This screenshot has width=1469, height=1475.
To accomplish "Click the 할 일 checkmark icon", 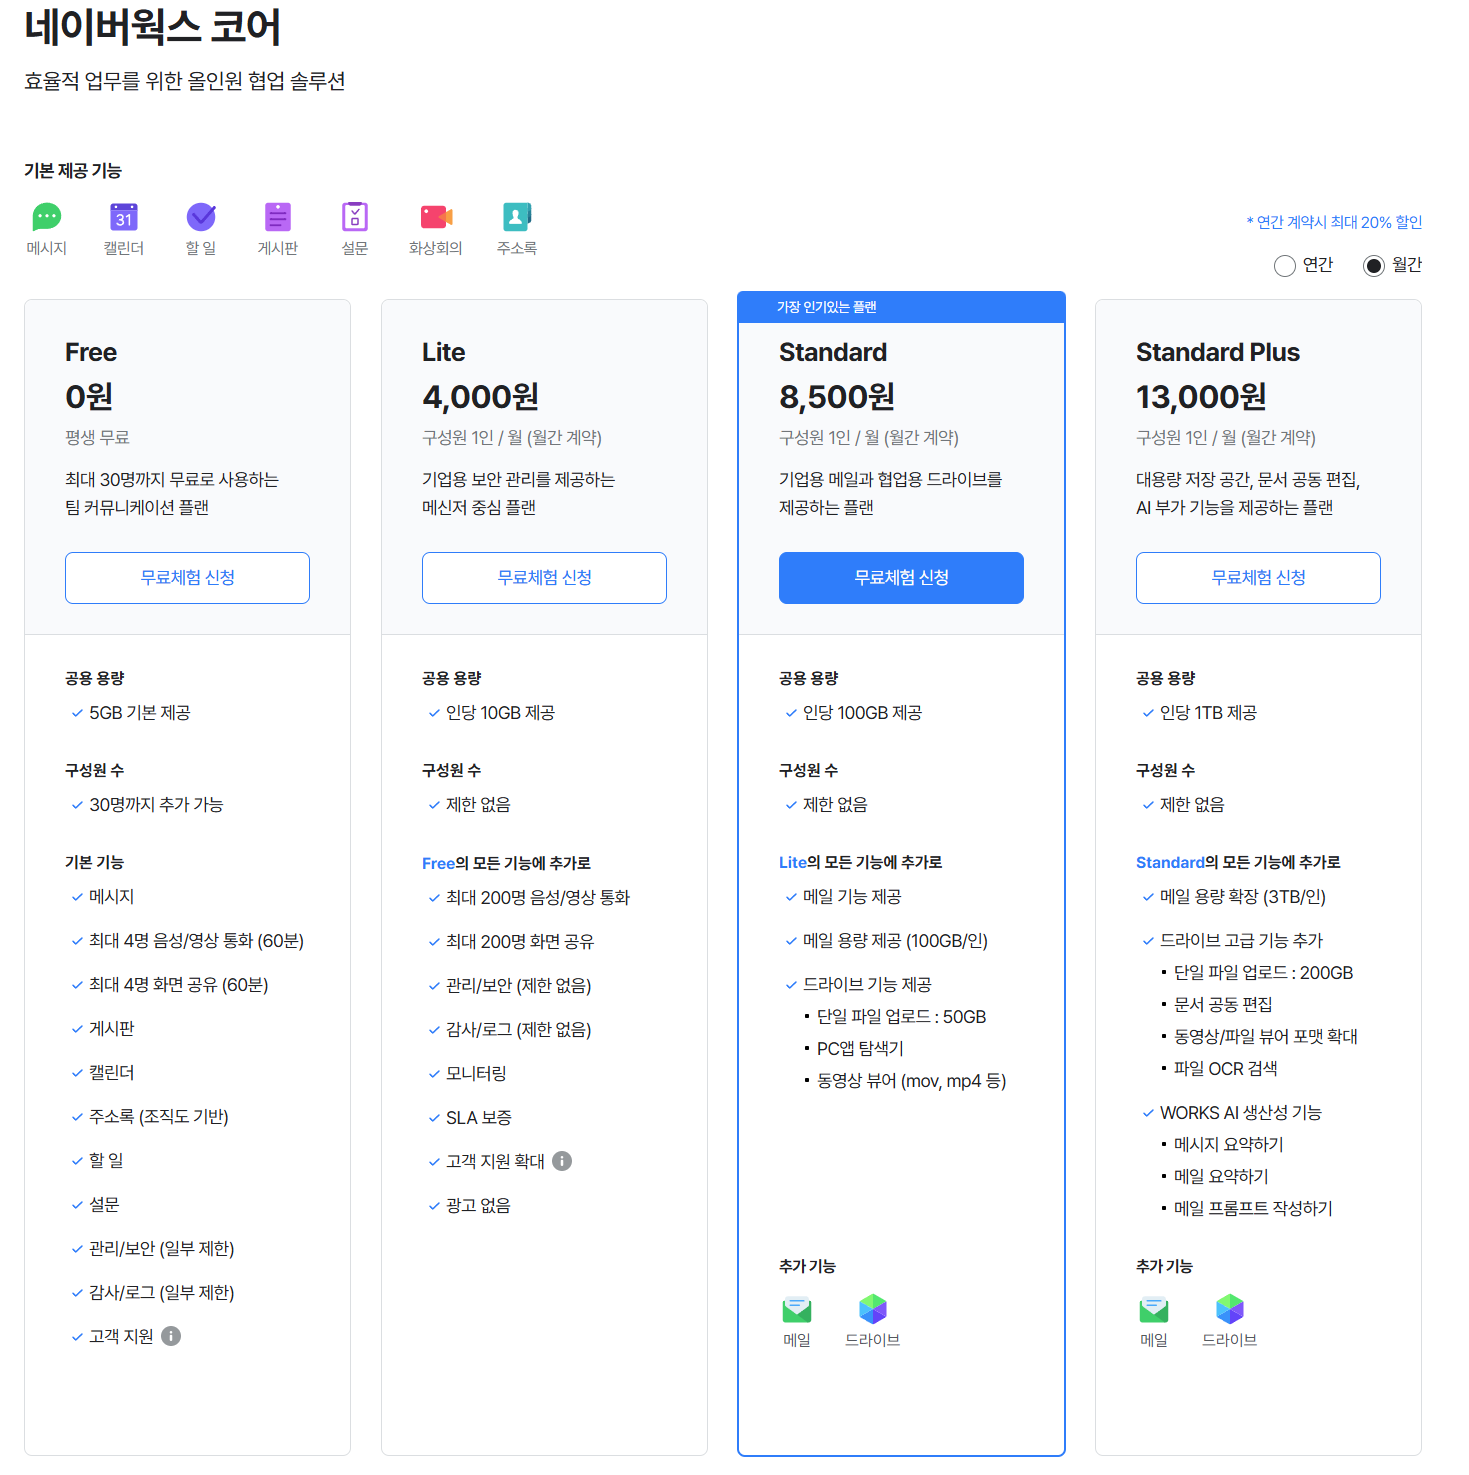I will coord(201,216).
